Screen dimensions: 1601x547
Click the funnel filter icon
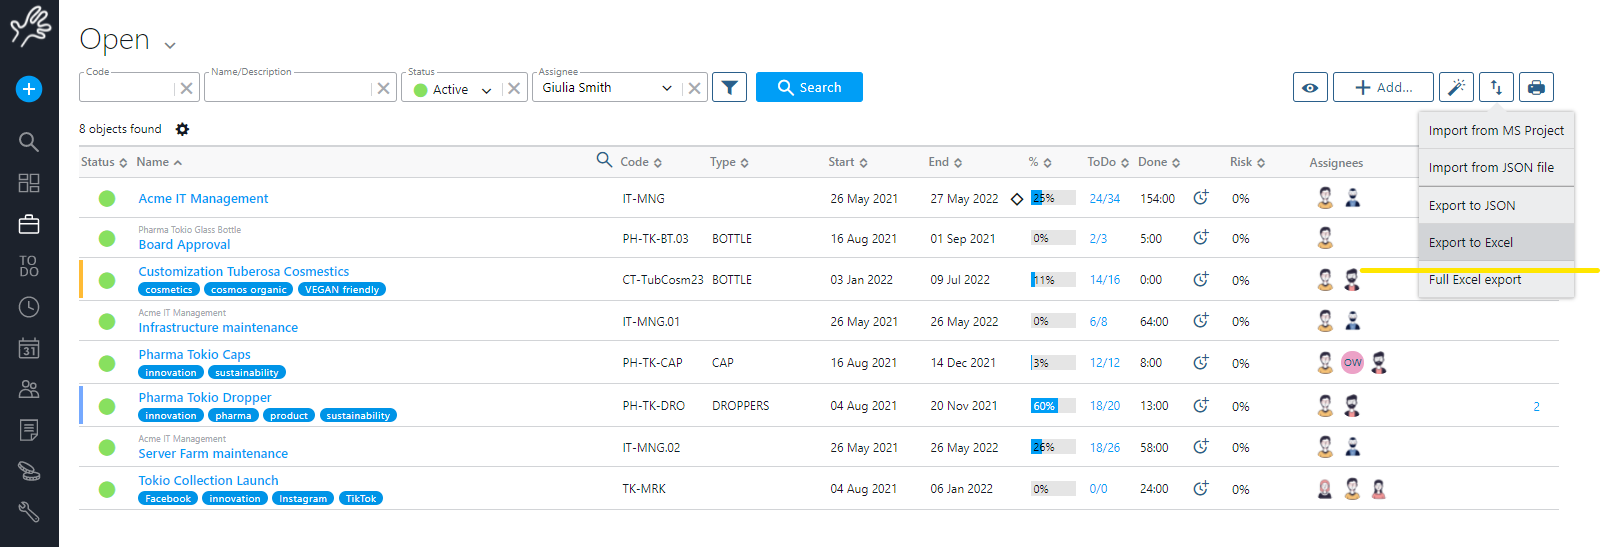tap(730, 88)
